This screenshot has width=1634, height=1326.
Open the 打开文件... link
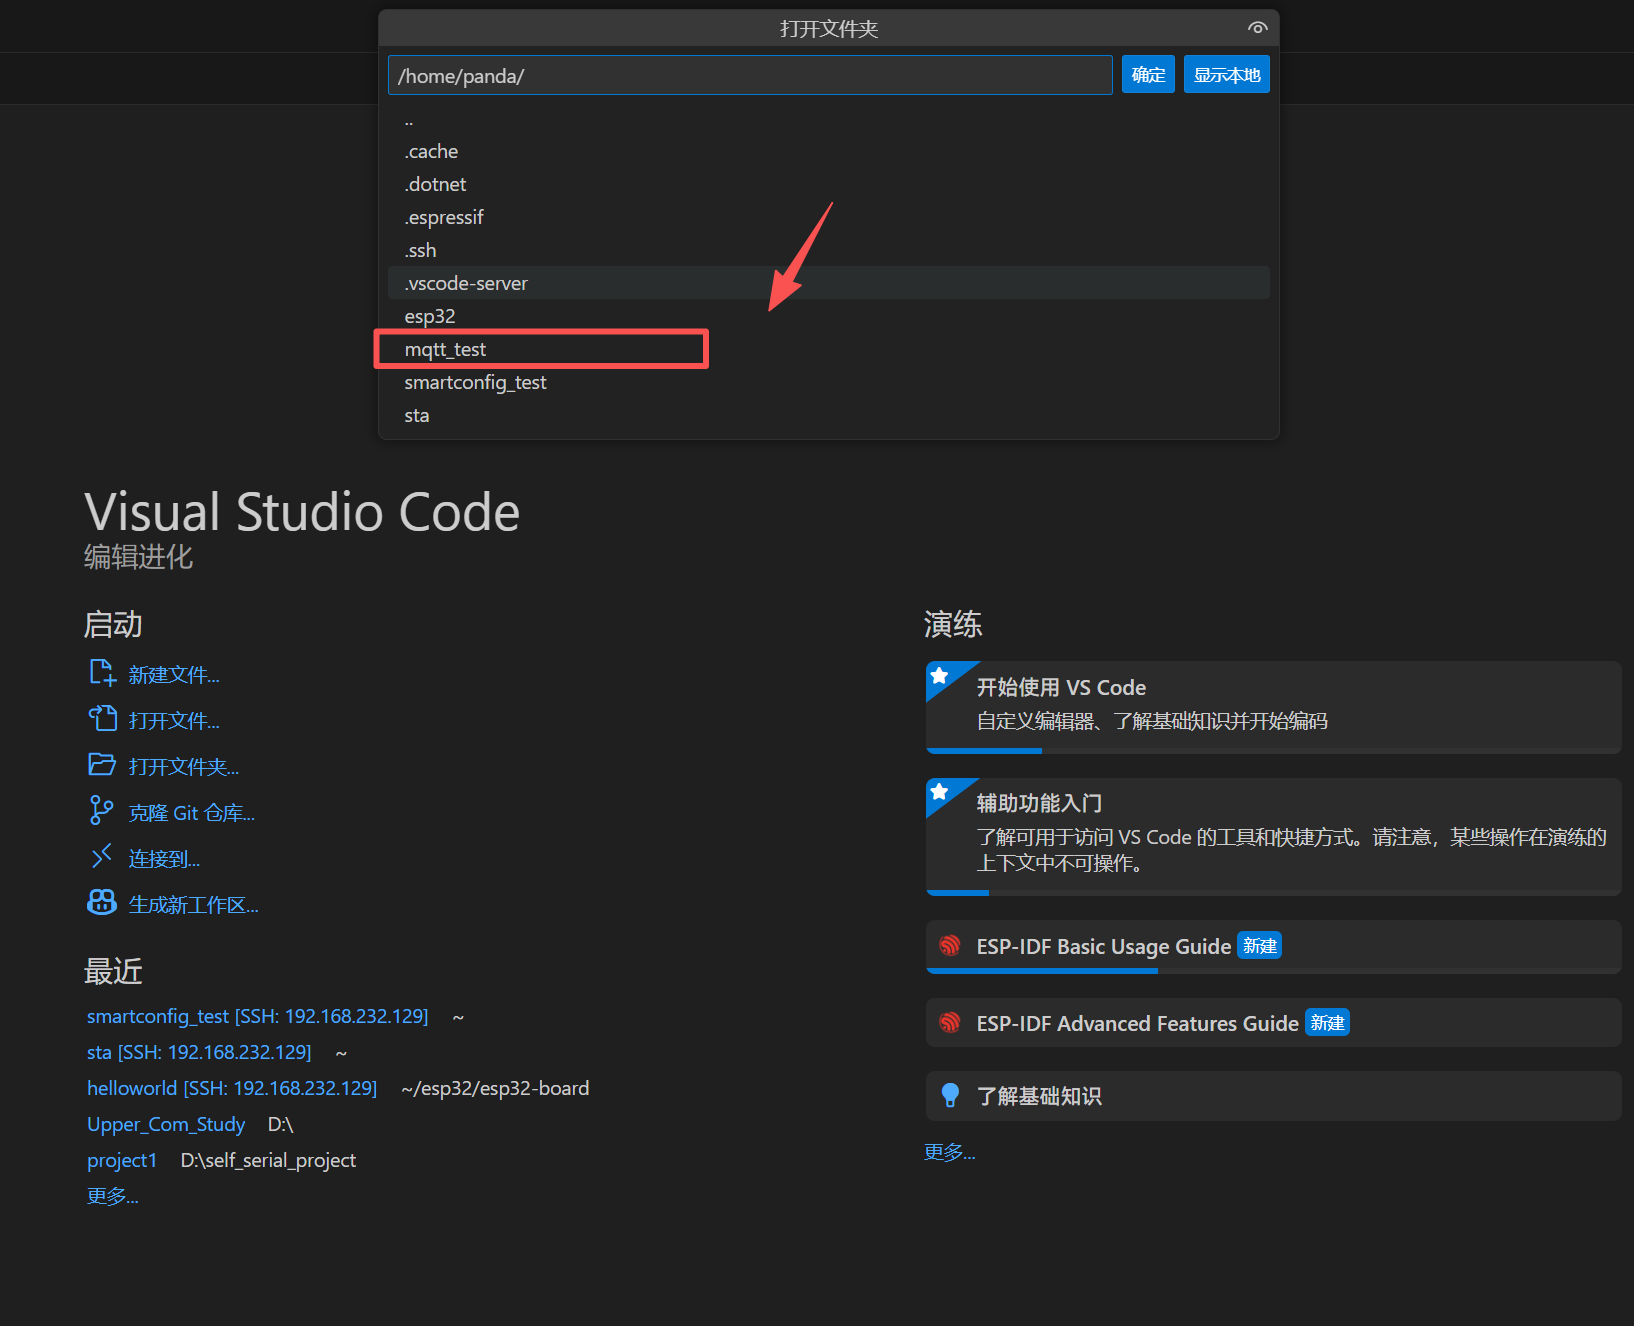coord(174,721)
